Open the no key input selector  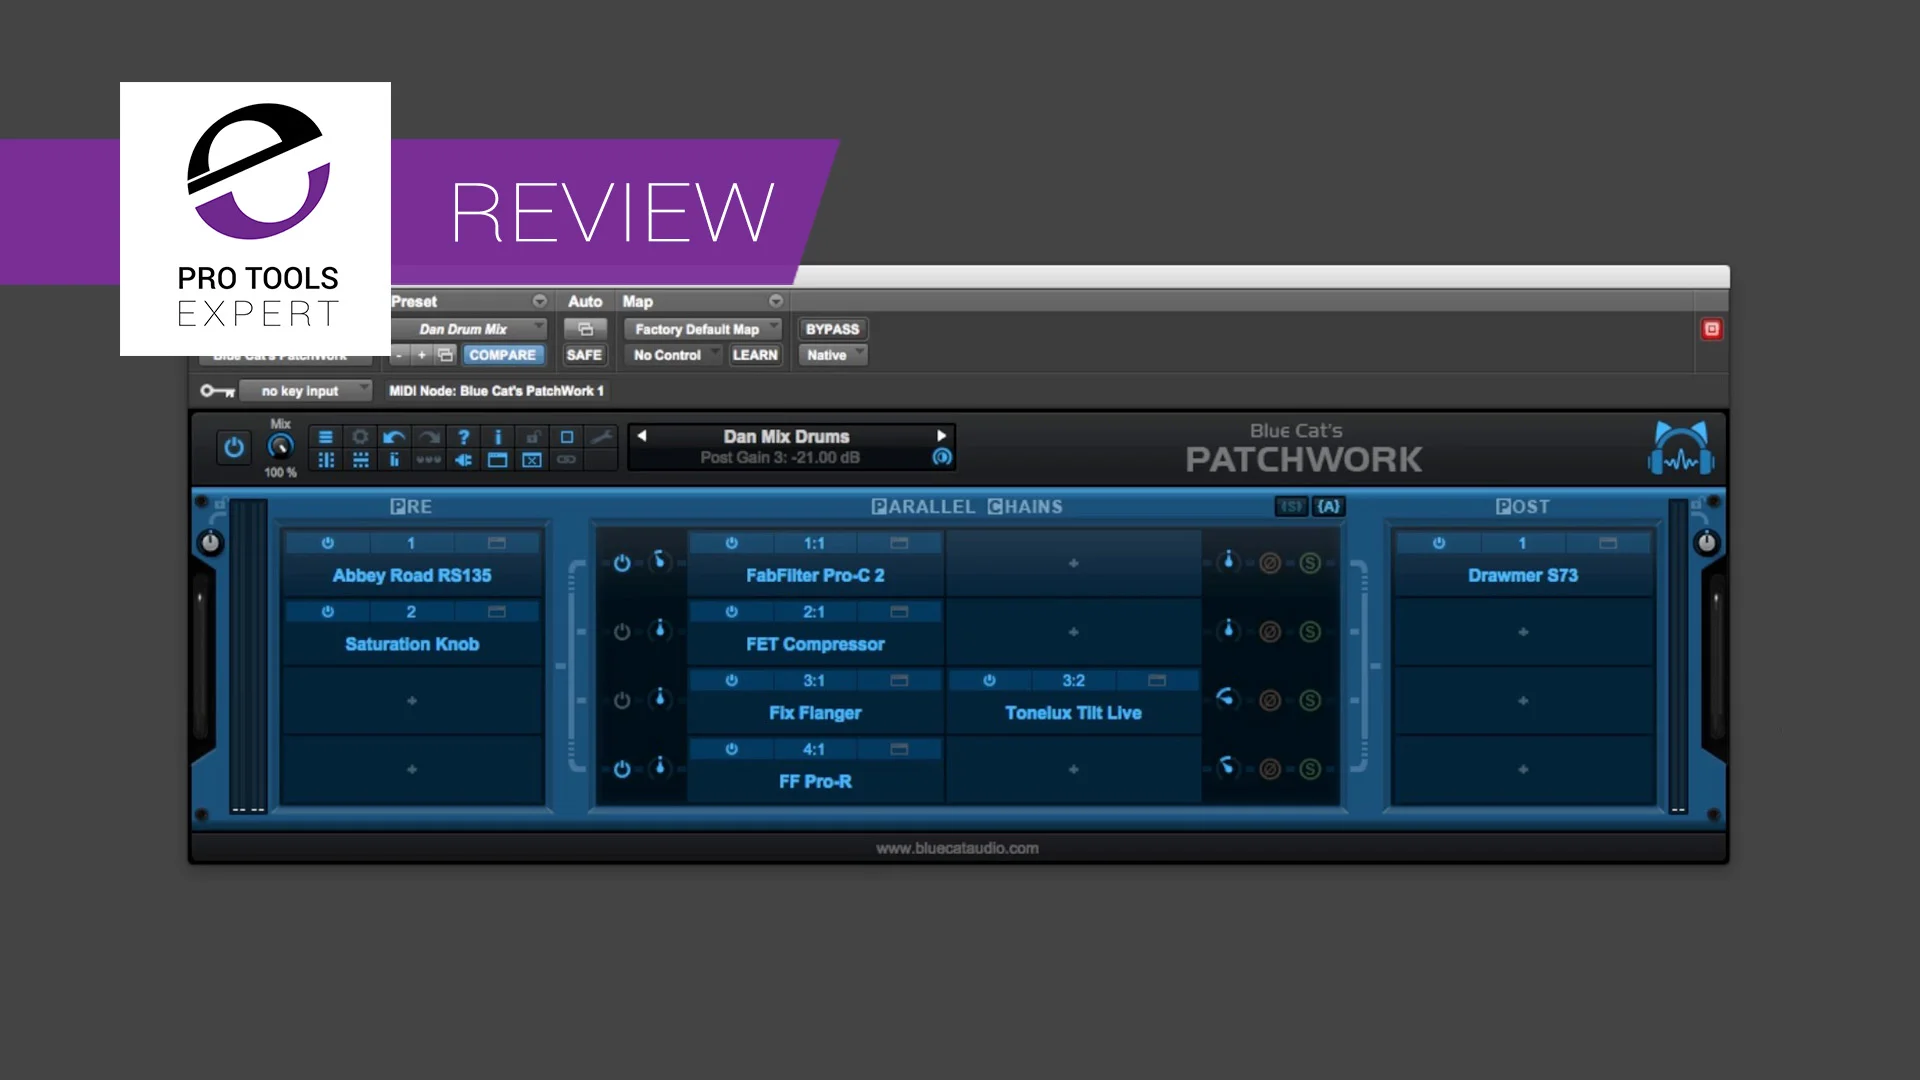click(305, 391)
